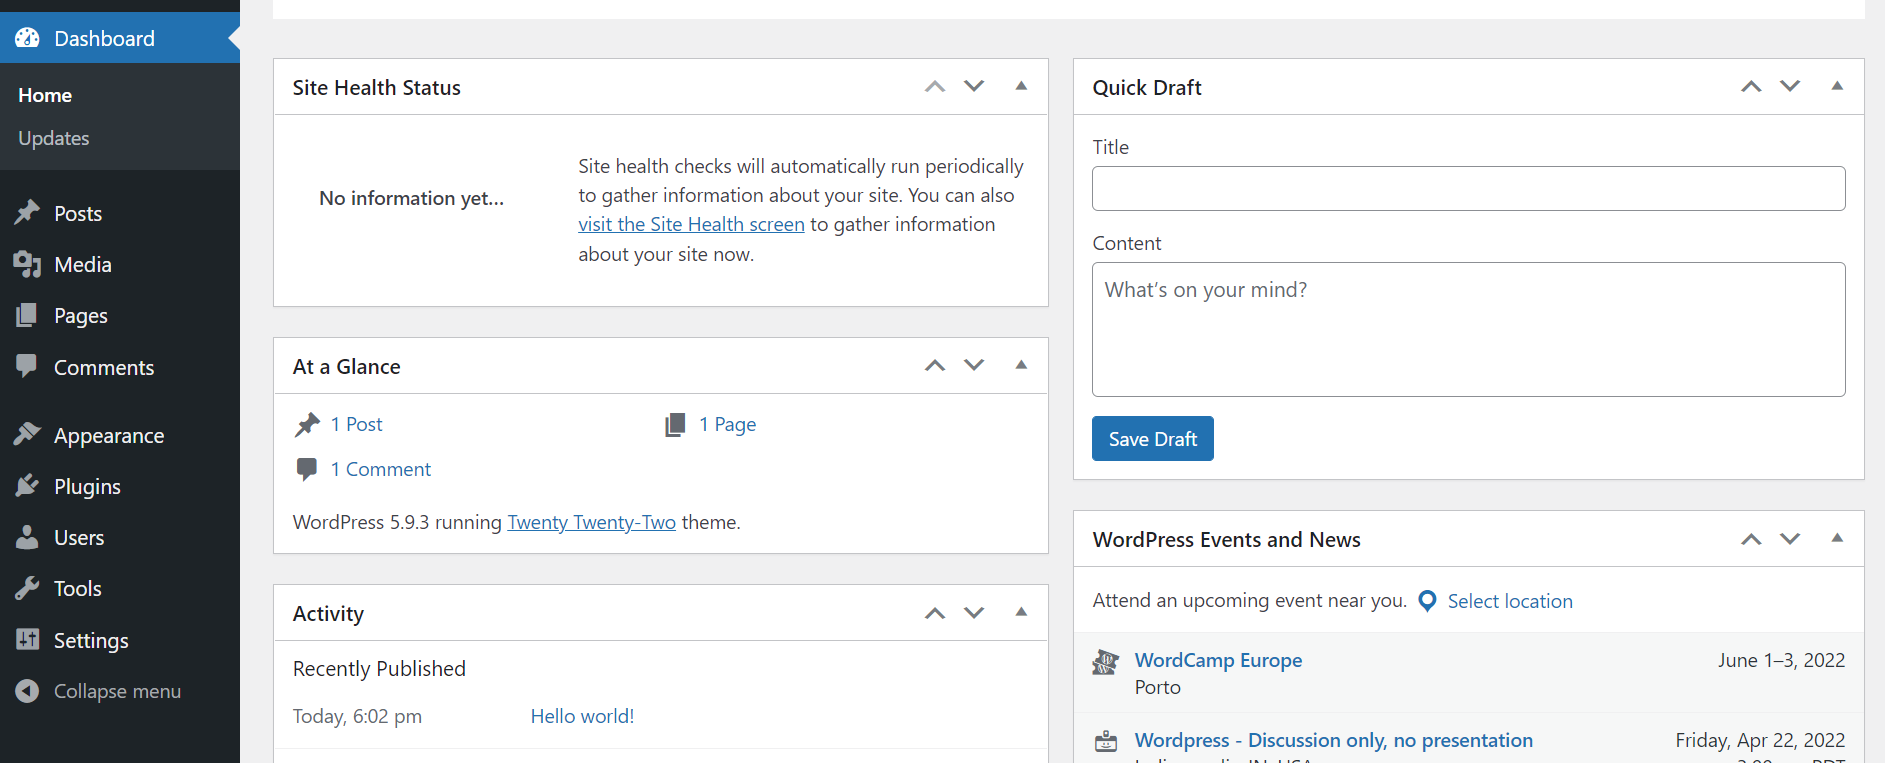The width and height of the screenshot is (1885, 763).
Task: Focus the Quick Draft Title field
Action: pos(1468,188)
